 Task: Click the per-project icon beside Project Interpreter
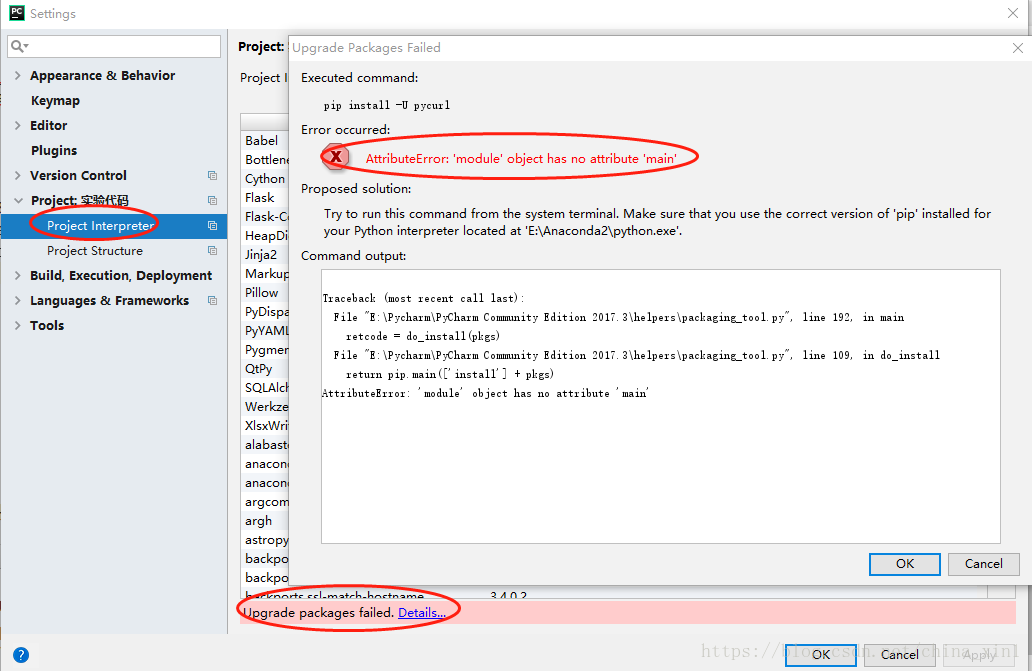click(212, 226)
